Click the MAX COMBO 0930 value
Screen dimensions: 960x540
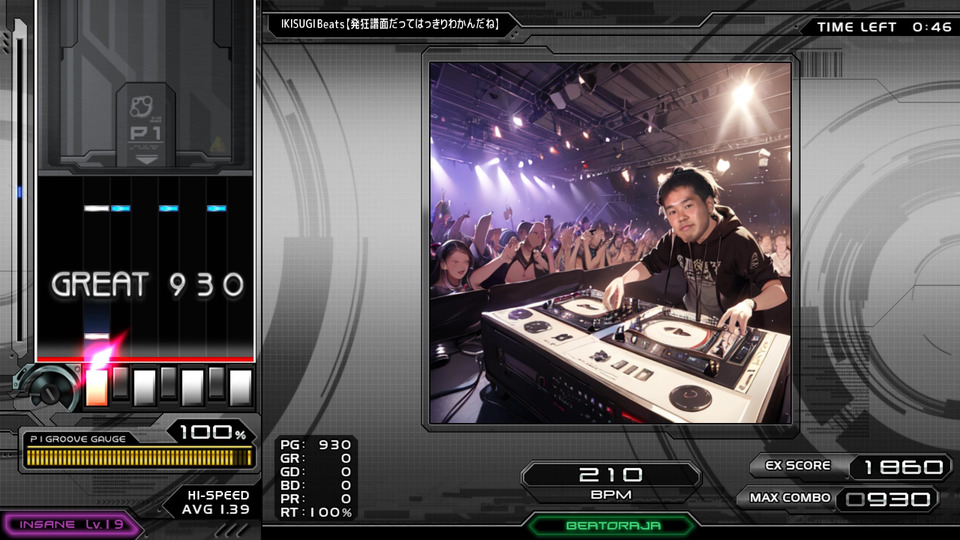(888, 499)
